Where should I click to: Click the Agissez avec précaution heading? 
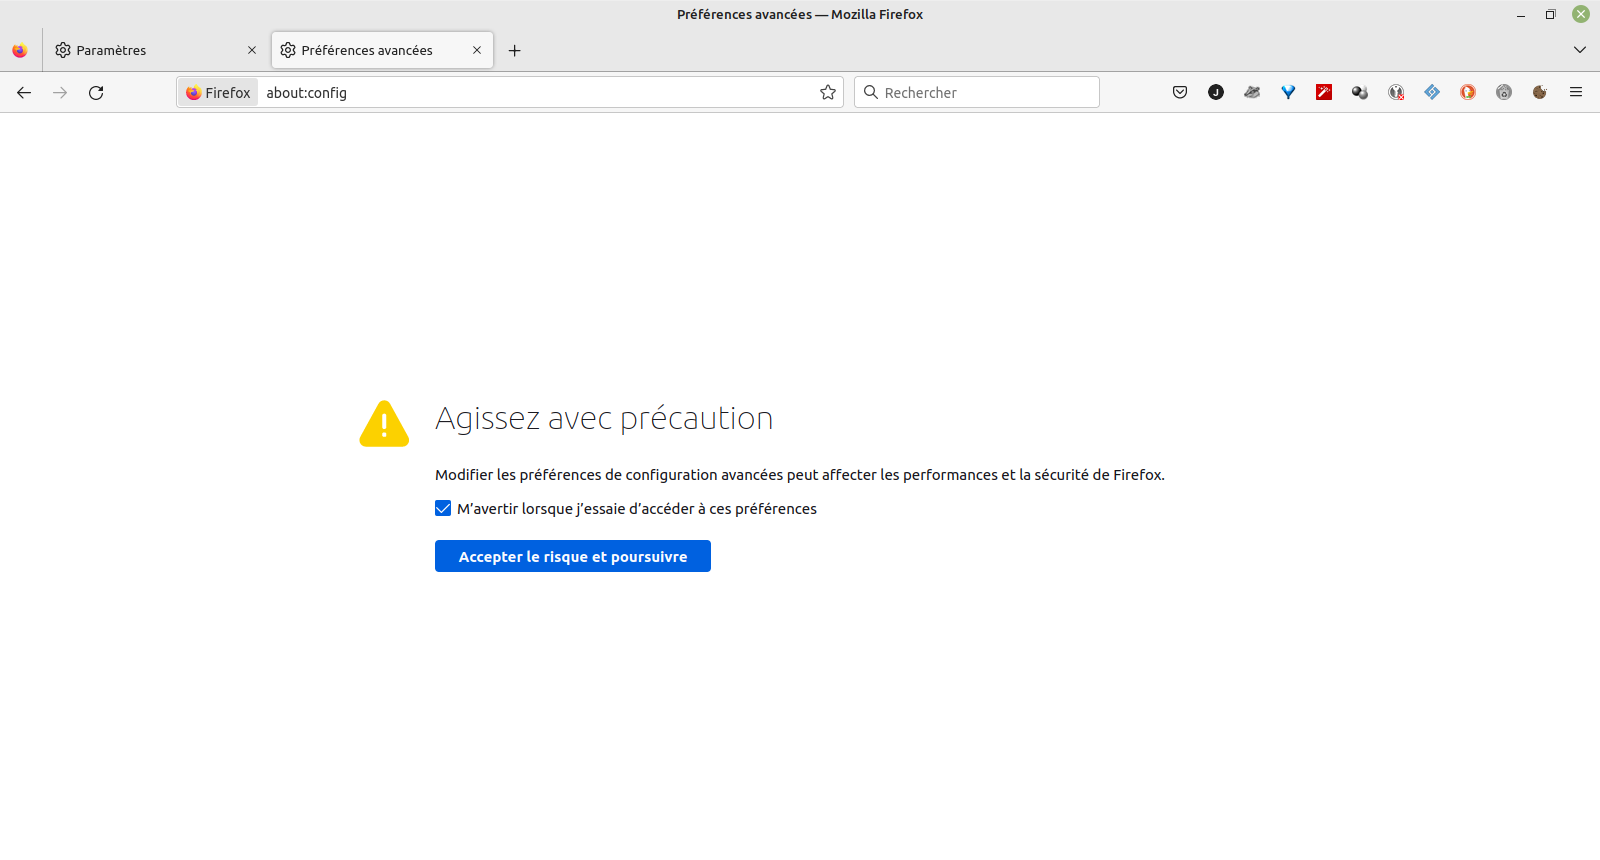click(x=604, y=418)
